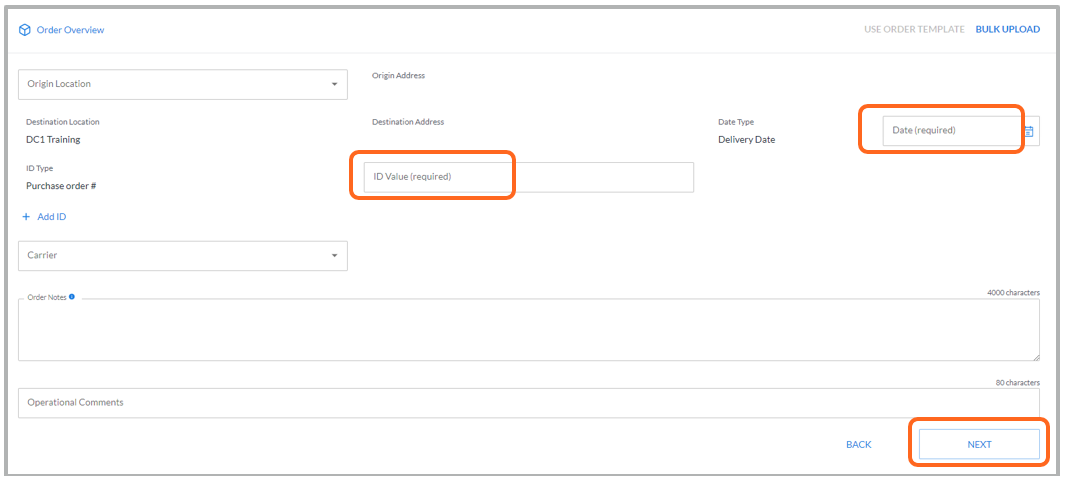Expand the Carrier dropdown arrow
This screenshot has width=1066, height=482.
(334, 256)
